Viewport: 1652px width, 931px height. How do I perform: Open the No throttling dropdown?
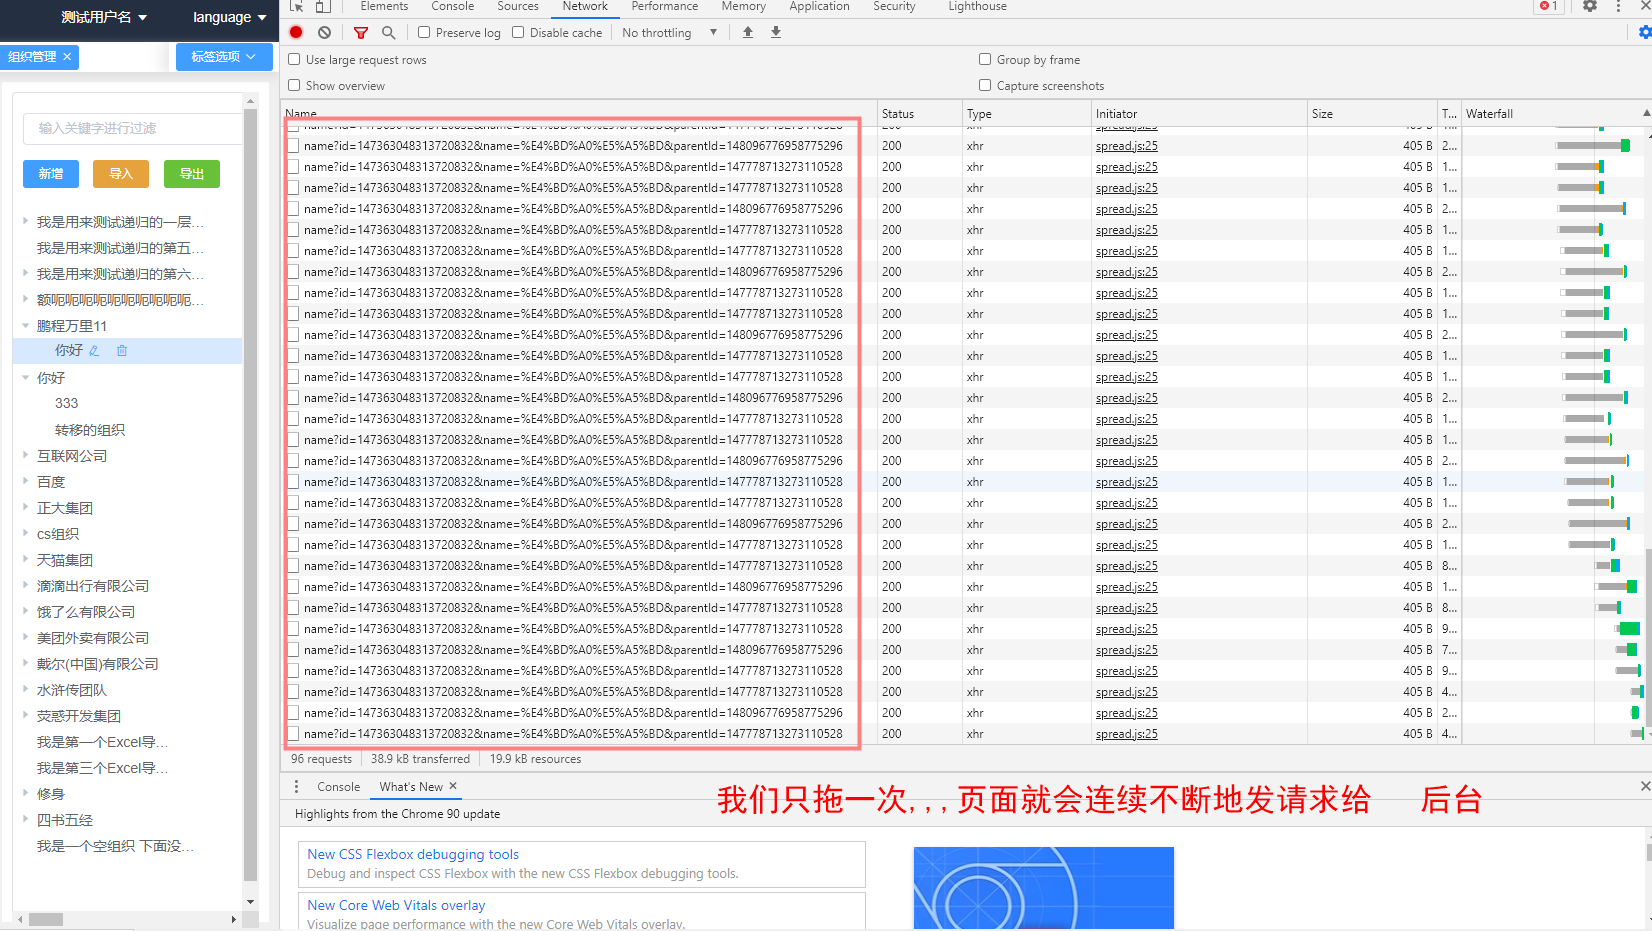pyautogui.click(x=668, y=32)
